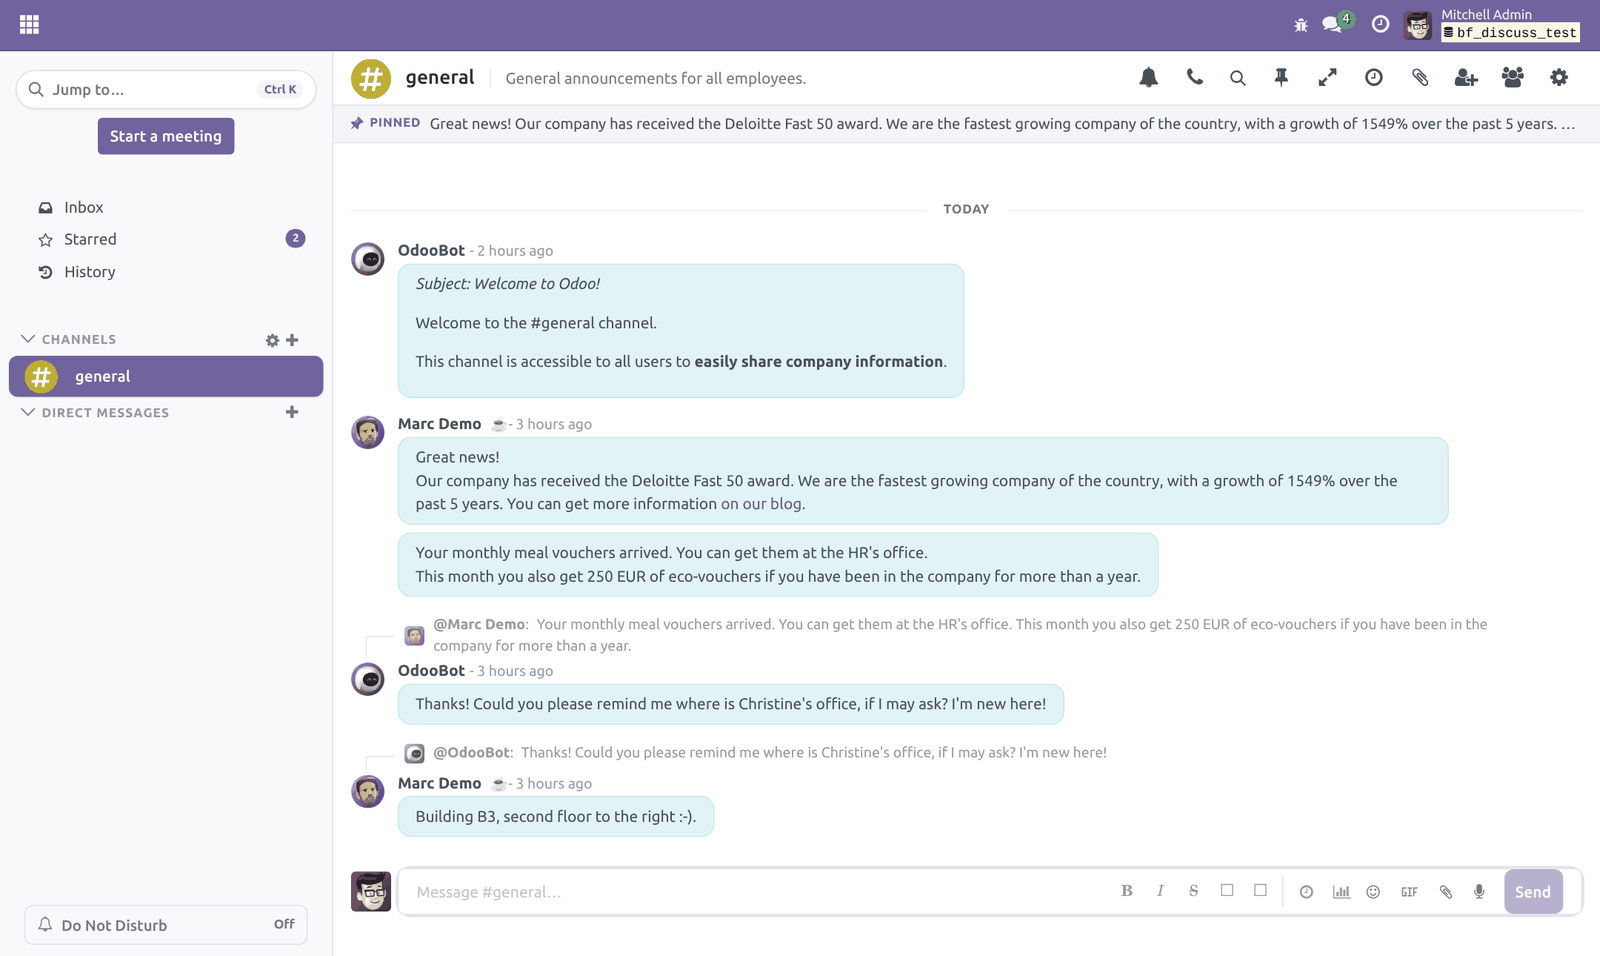Open the Inbox mailbox
This screenshot has width=1600, height=956.
pyautogui.click(x=166, y=207)
